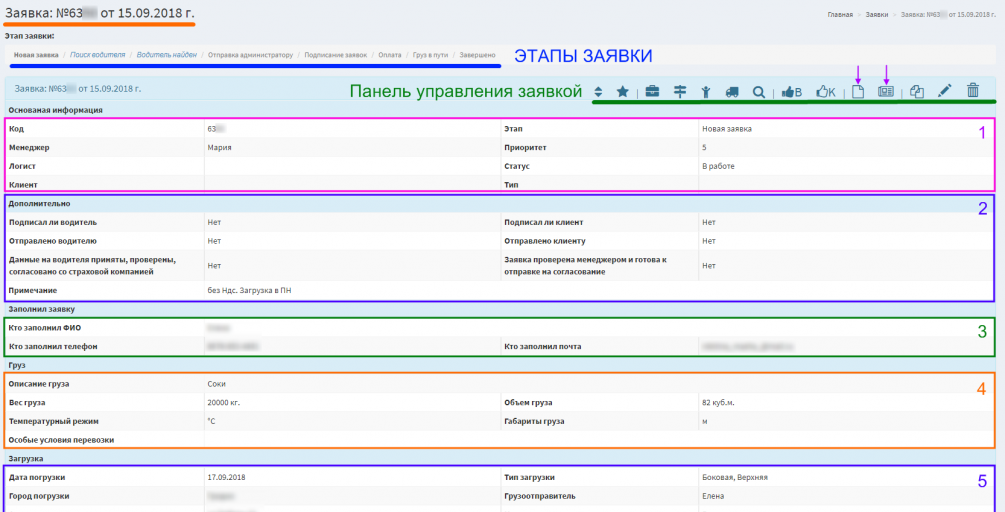Click the trash delete icon

pyautogui.click(x=973, y=91)
